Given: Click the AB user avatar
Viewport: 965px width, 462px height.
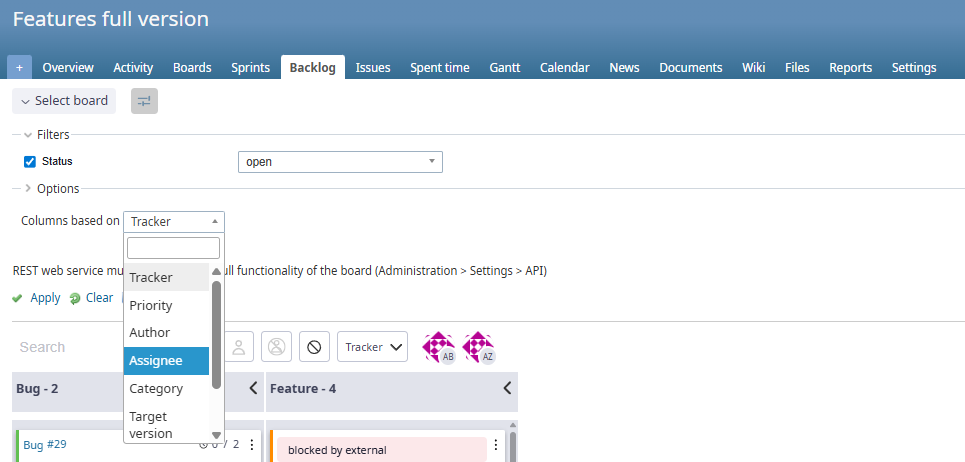Looking at the screenshot, I should (439, 347).
